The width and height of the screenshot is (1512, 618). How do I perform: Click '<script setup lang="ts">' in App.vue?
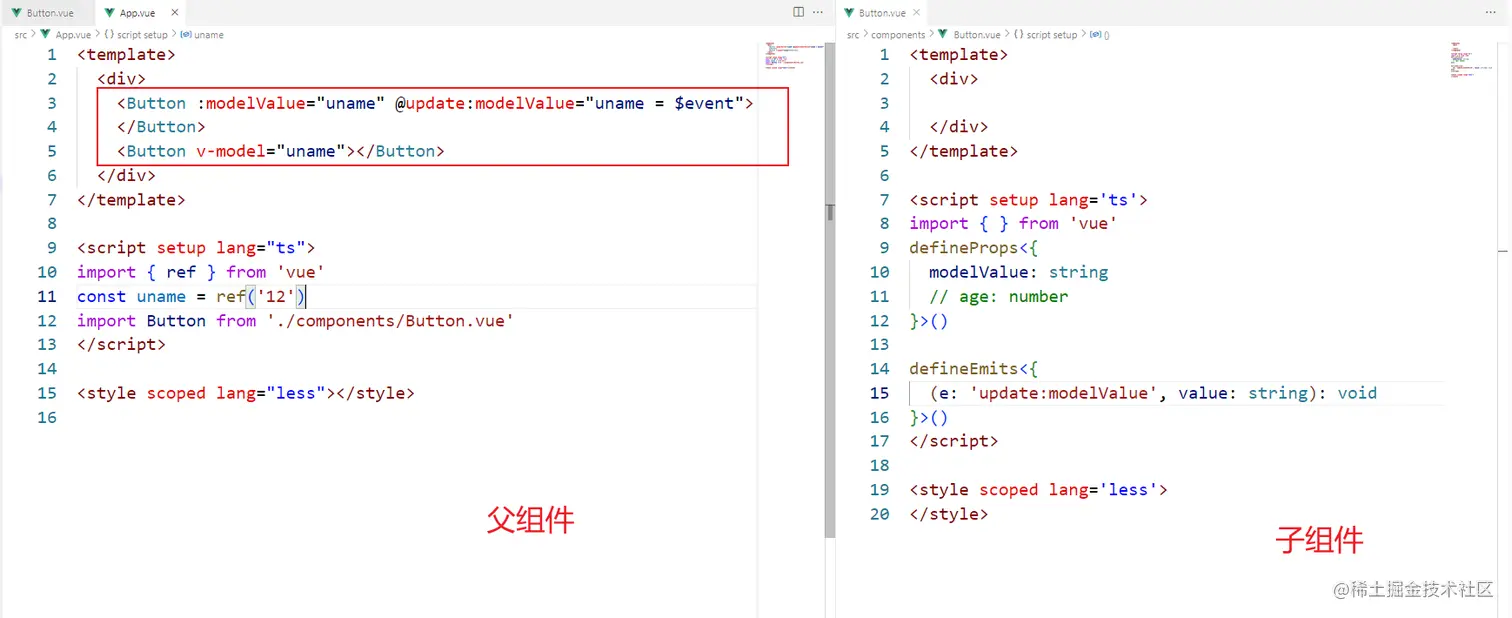[196, 248]
